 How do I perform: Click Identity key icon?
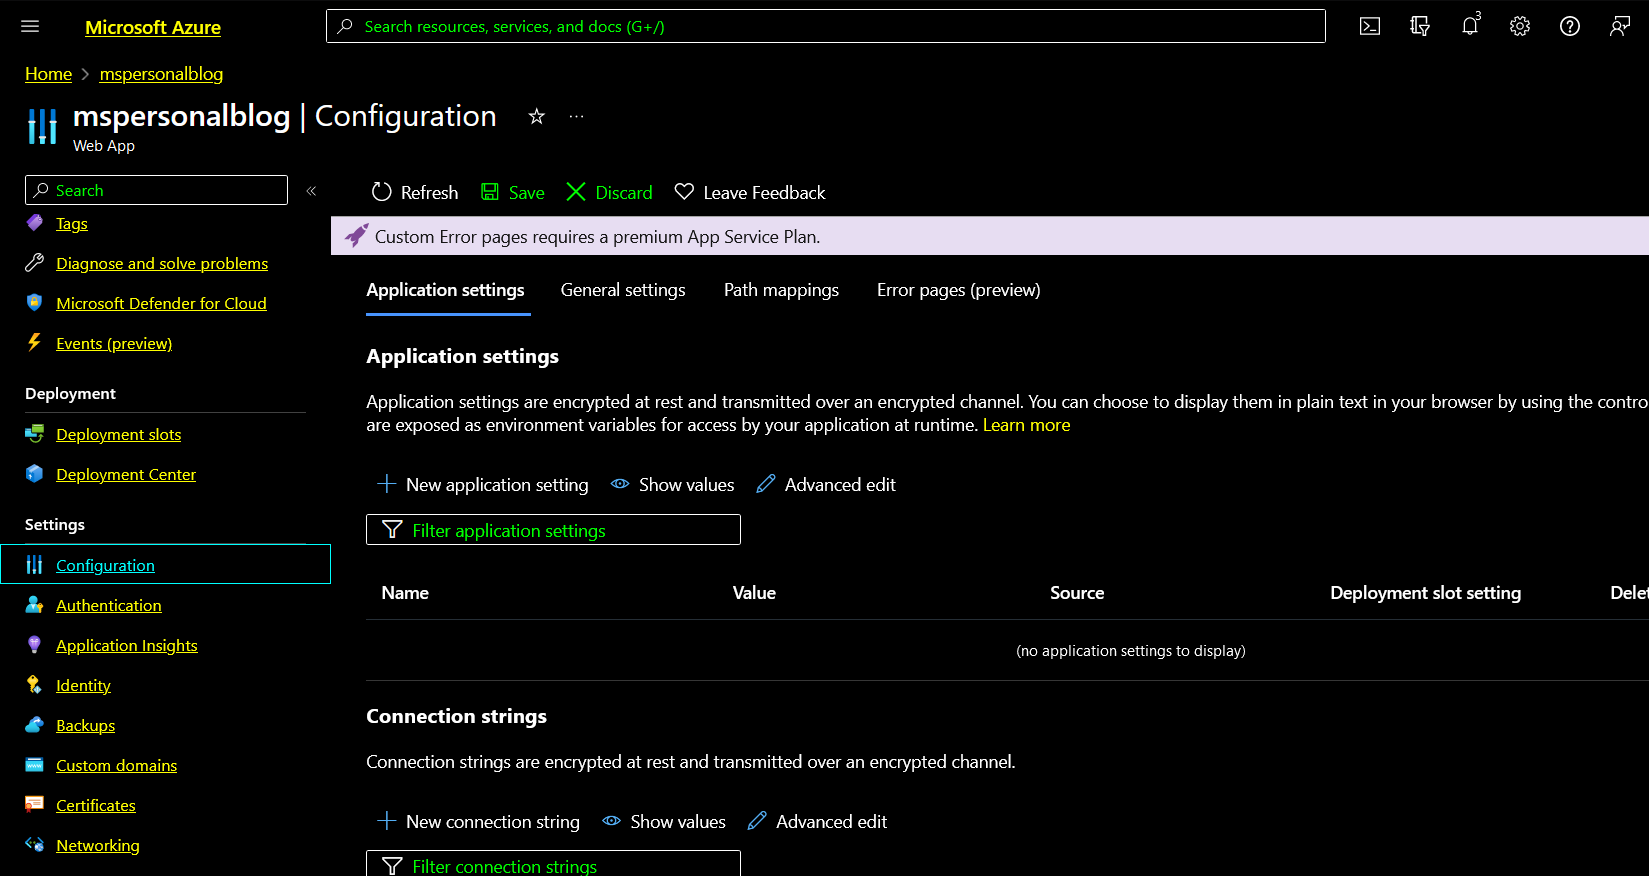tap(35, 685)
